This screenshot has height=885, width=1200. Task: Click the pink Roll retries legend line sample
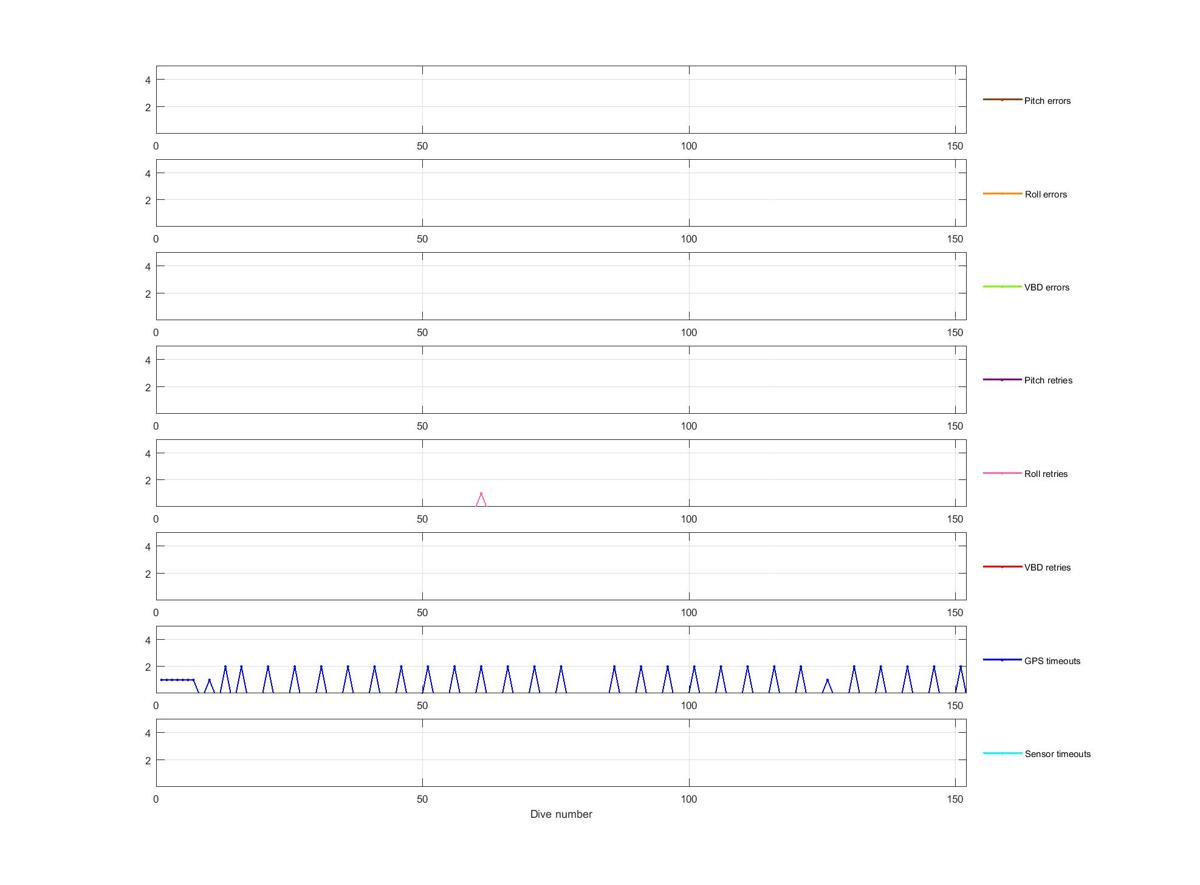coord(1002,473)
